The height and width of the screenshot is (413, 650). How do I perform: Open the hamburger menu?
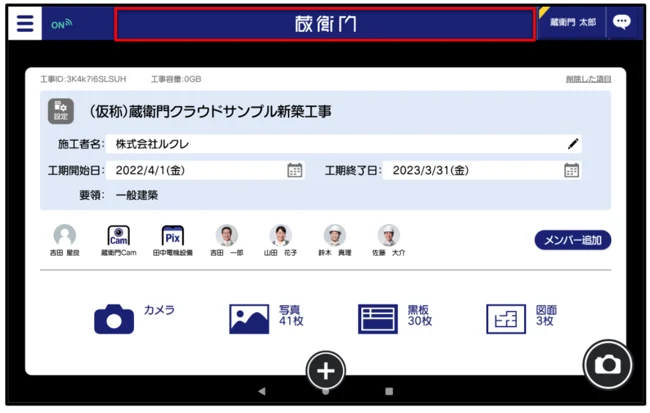(x=25, y=23)
